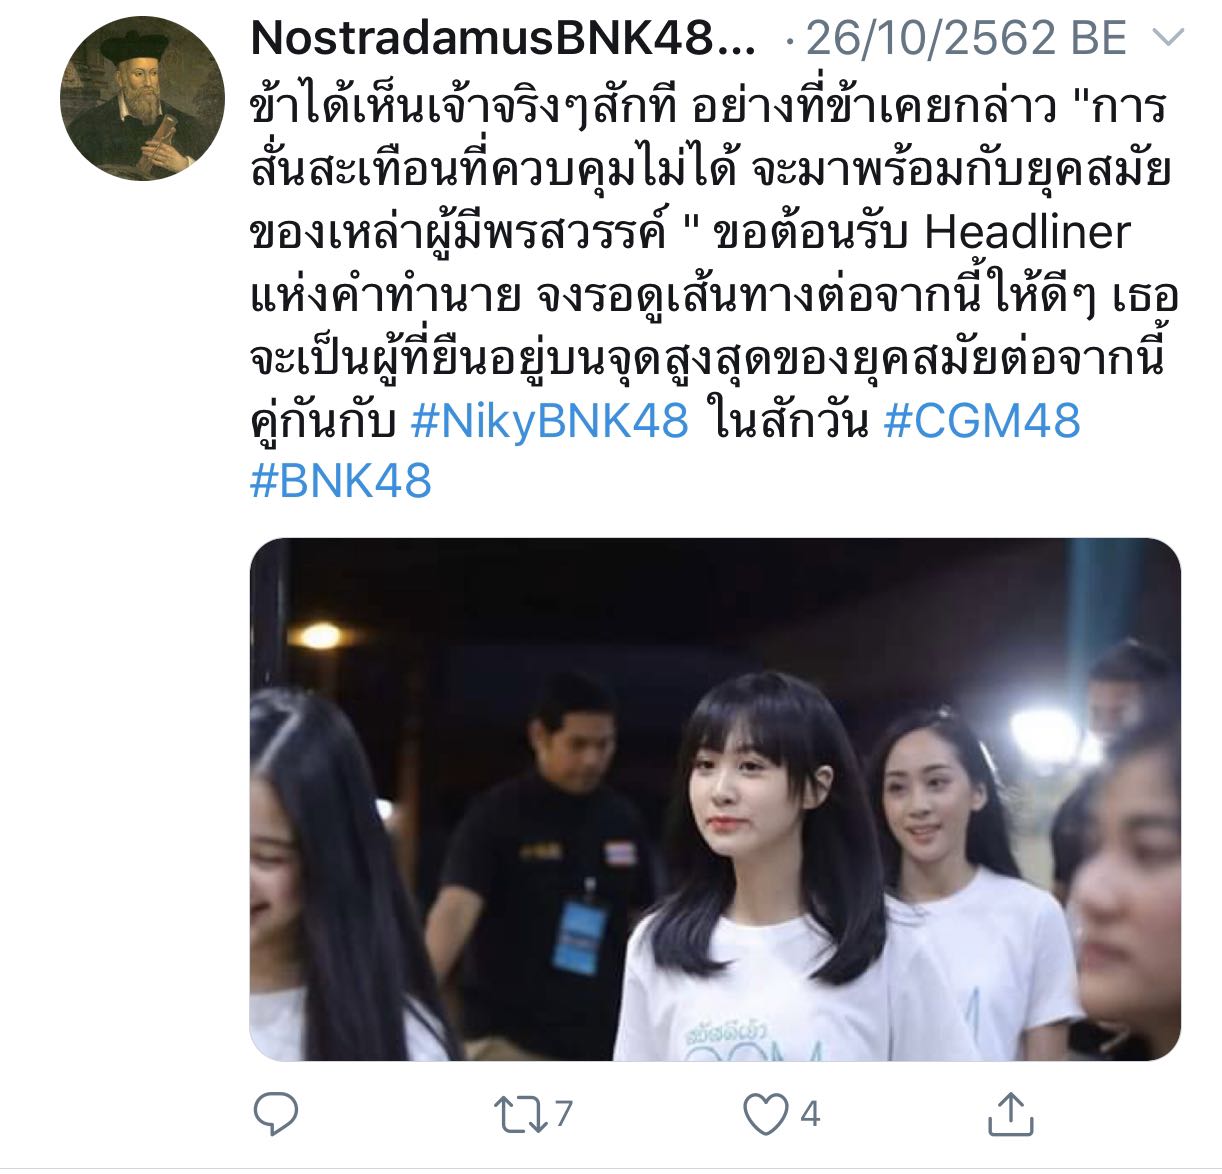The height and width of the screenshot is (1174, 1222).
Task: View the retweet count number 7
Action: (x=563, y=1113)
